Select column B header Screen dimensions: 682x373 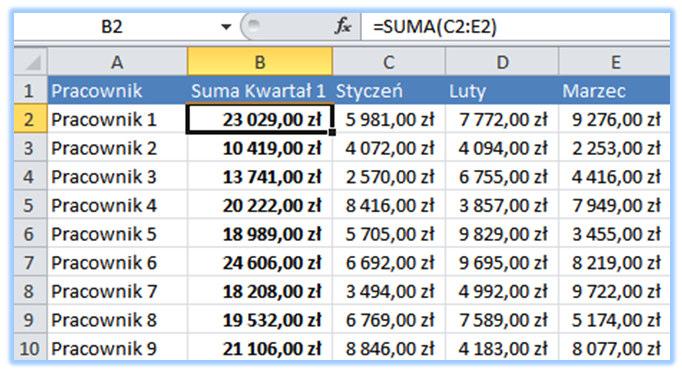[x=260, y=62]
